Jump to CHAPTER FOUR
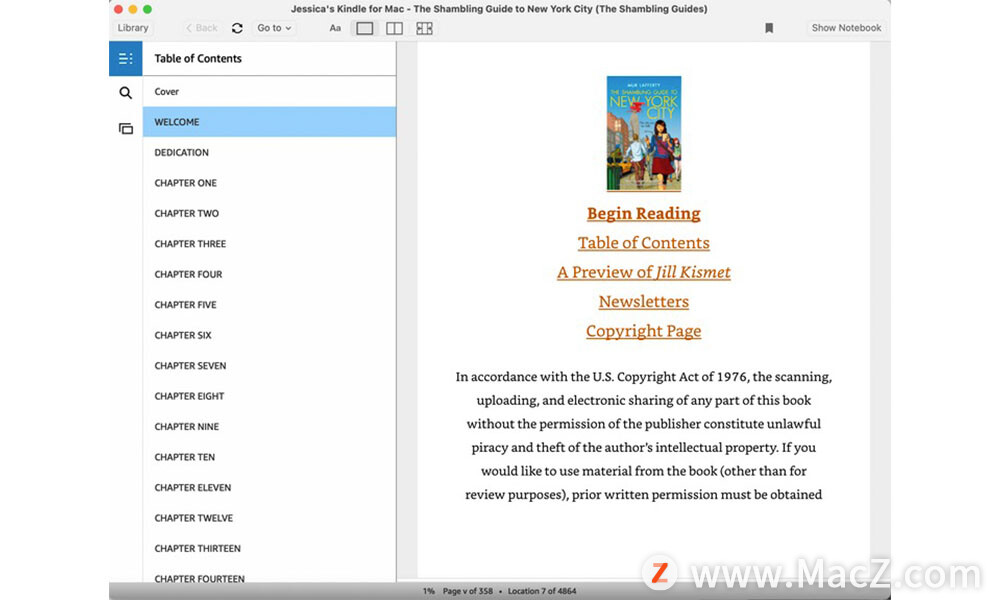This screenshot has height=600, width=1000. pos(269,274)
